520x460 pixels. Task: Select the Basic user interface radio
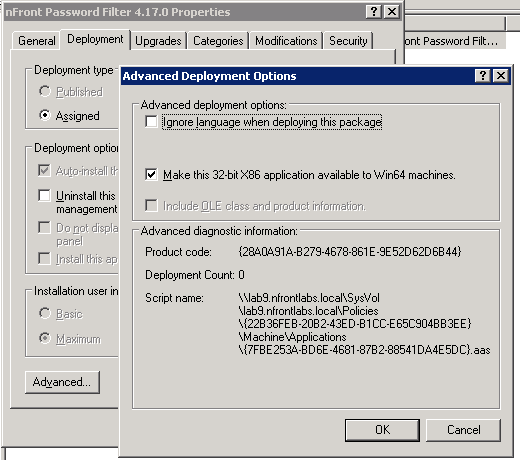pos(45,313)
